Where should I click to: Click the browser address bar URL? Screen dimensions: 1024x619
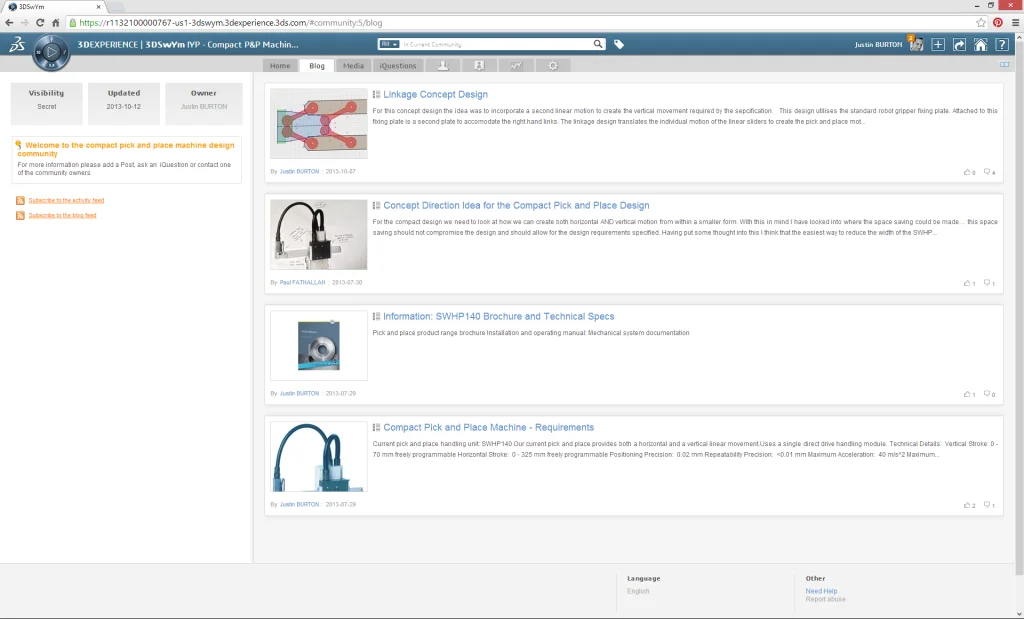231,22
